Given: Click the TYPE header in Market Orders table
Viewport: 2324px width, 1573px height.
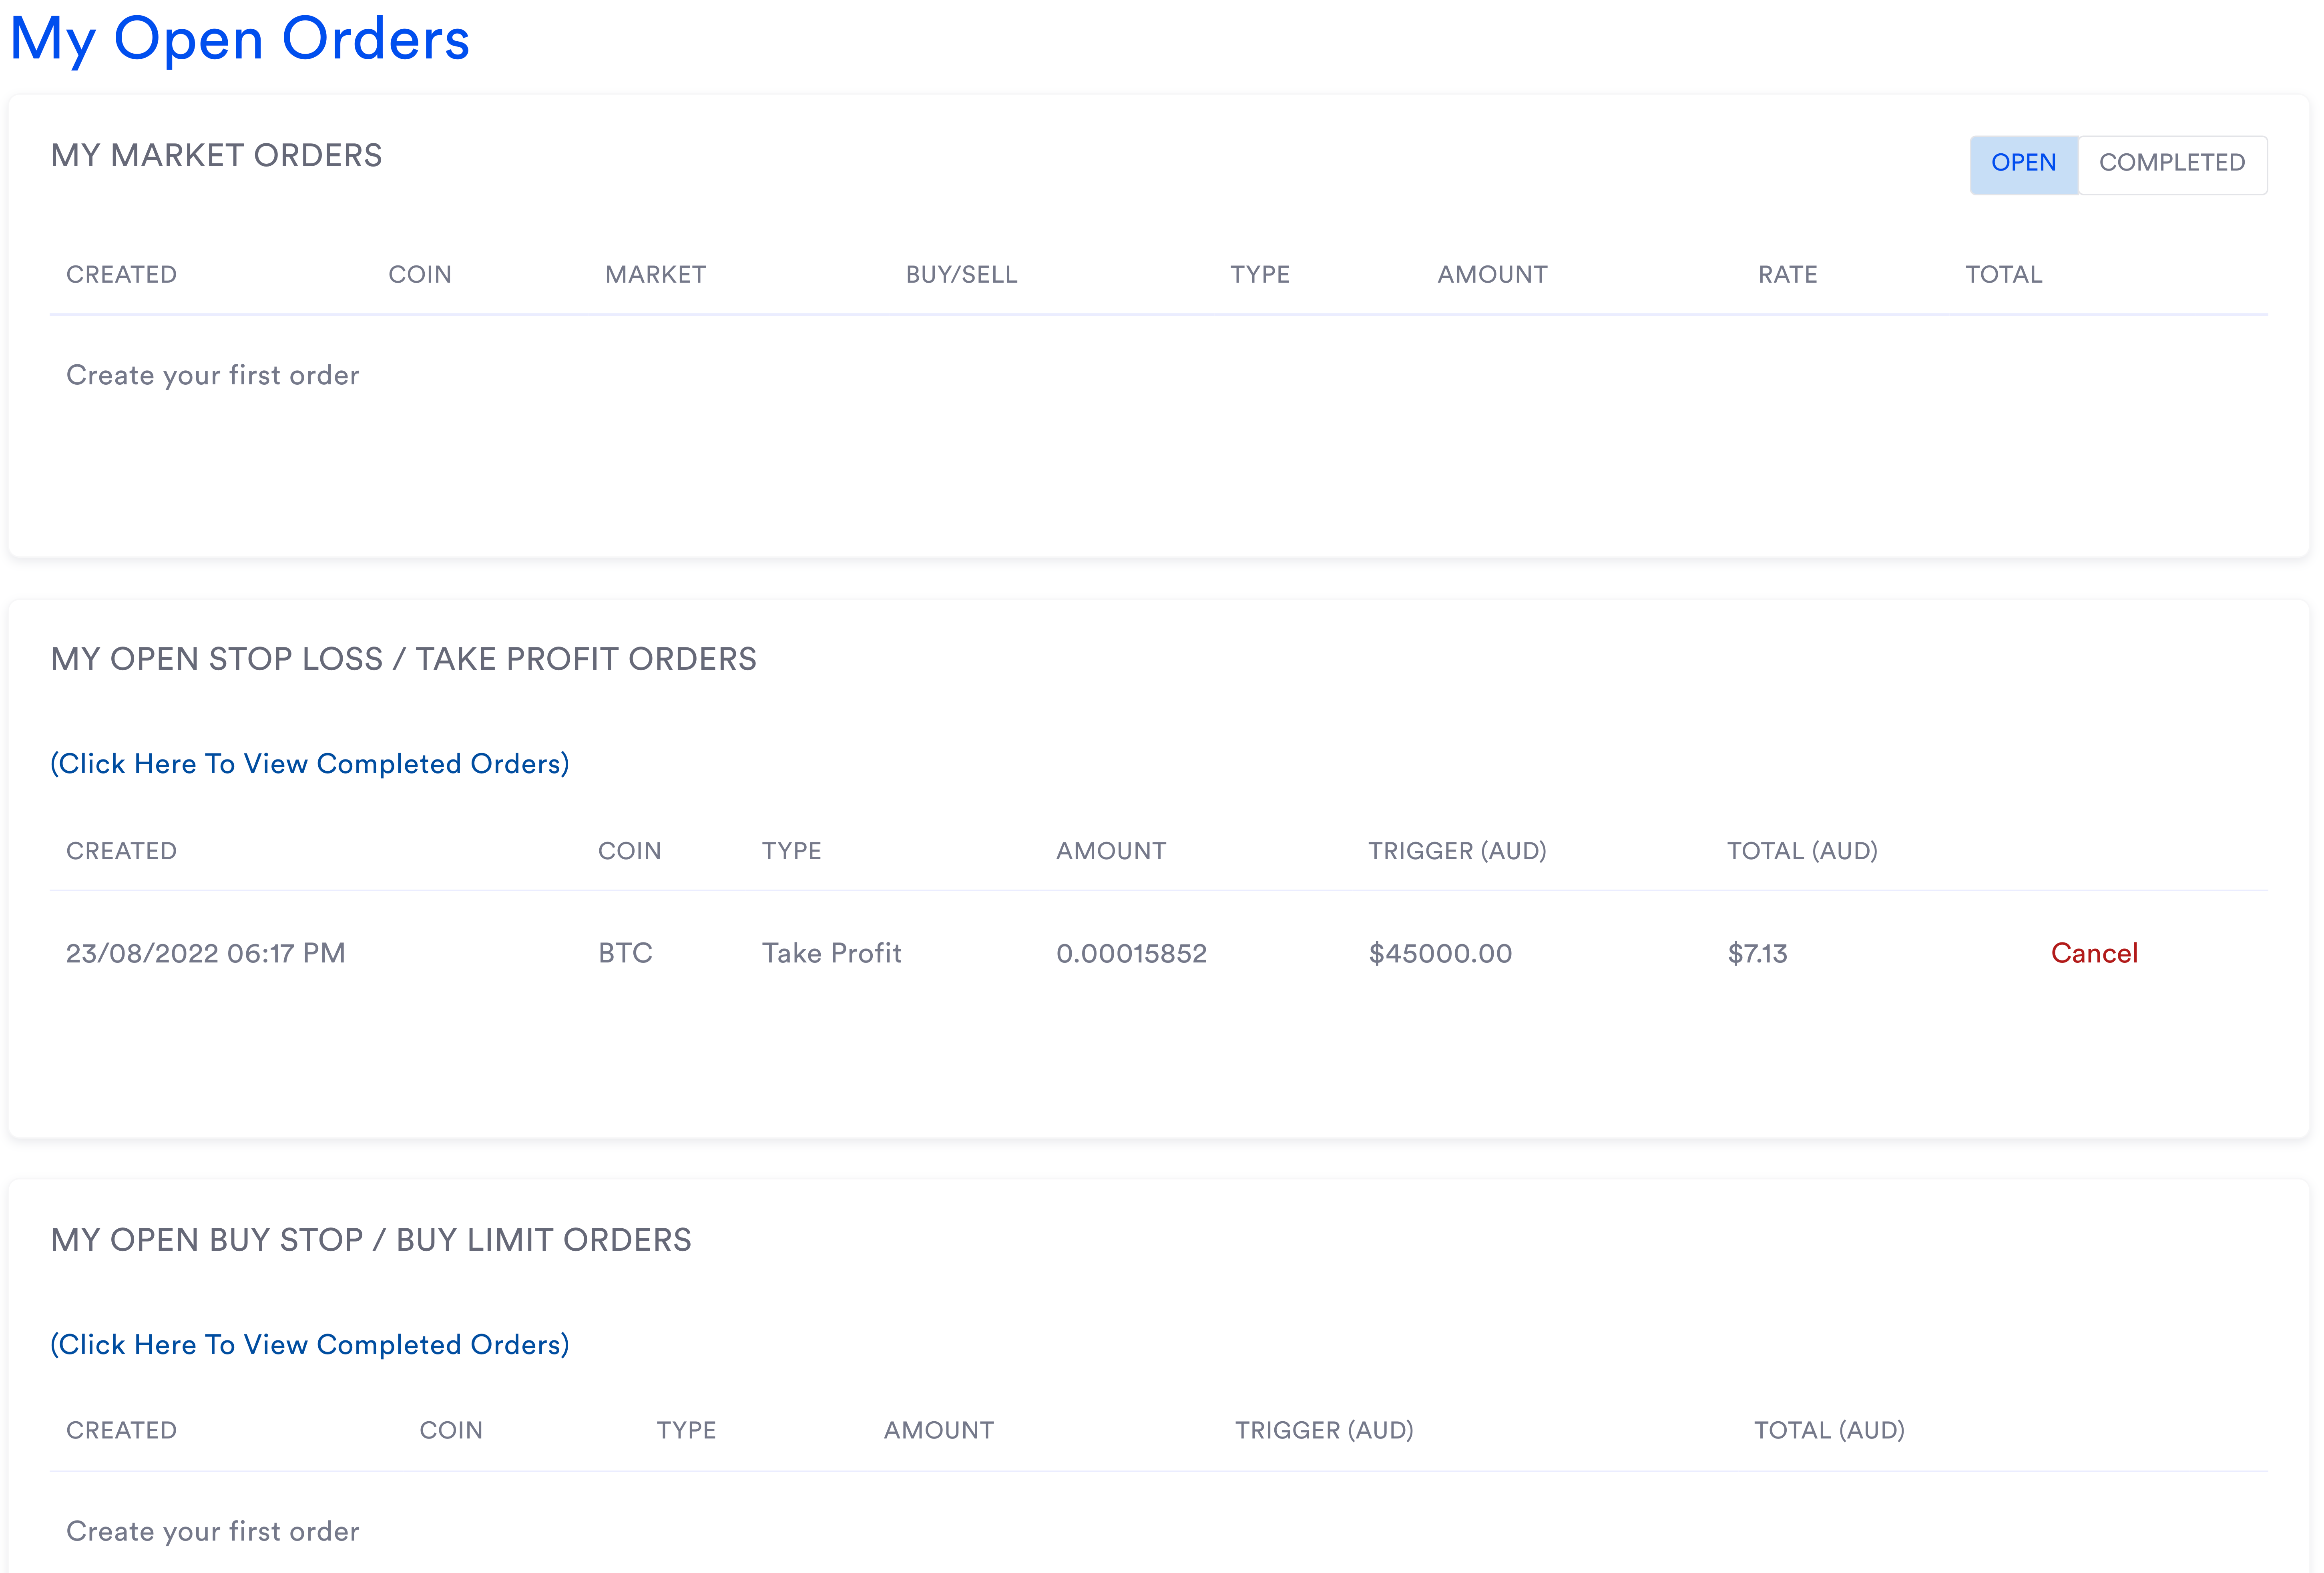Looking at the screenshot, I should [x=1260, y=275].
